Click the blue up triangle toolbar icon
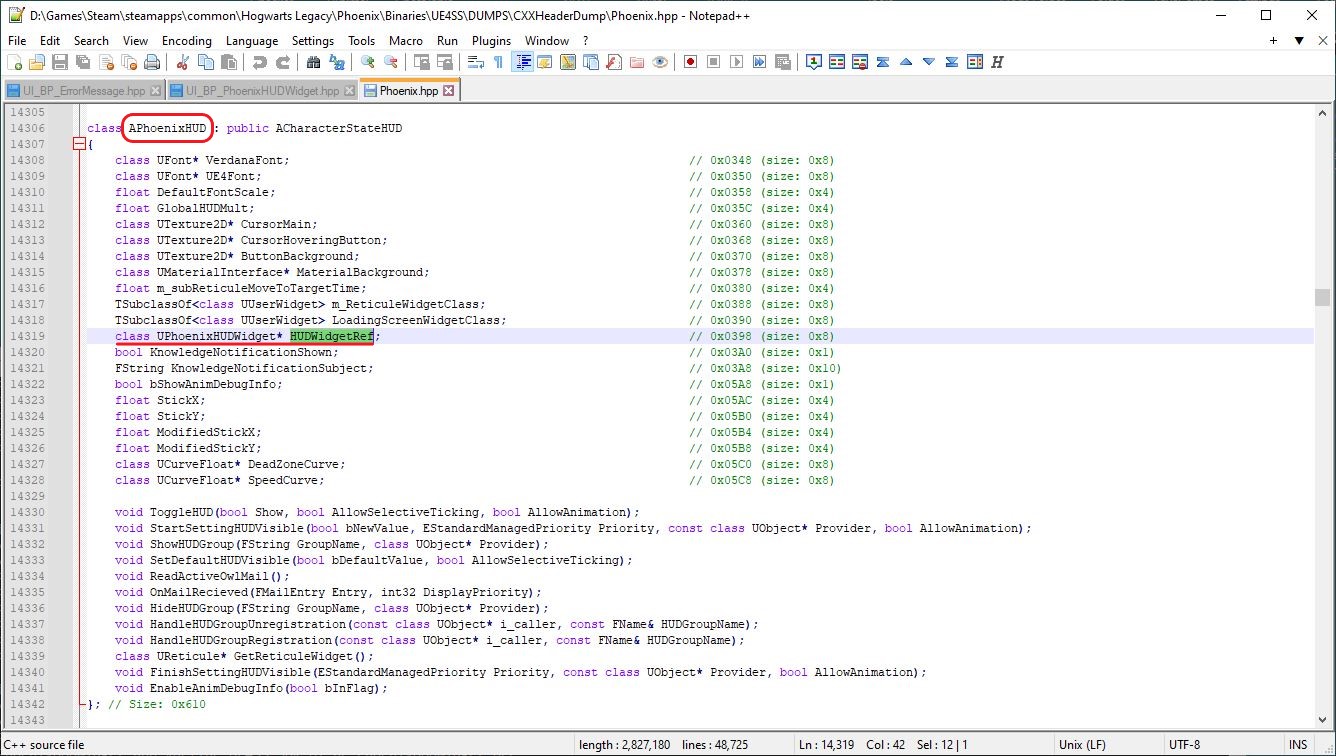The width and height of the screenshot is (1336, 756). tap(905, 62)
